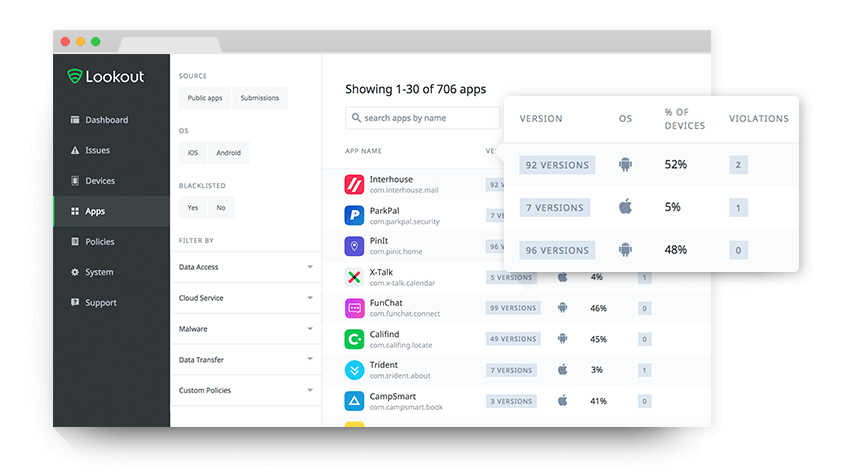
Task: Toggle the Submissions source filter
Action: 259,98
